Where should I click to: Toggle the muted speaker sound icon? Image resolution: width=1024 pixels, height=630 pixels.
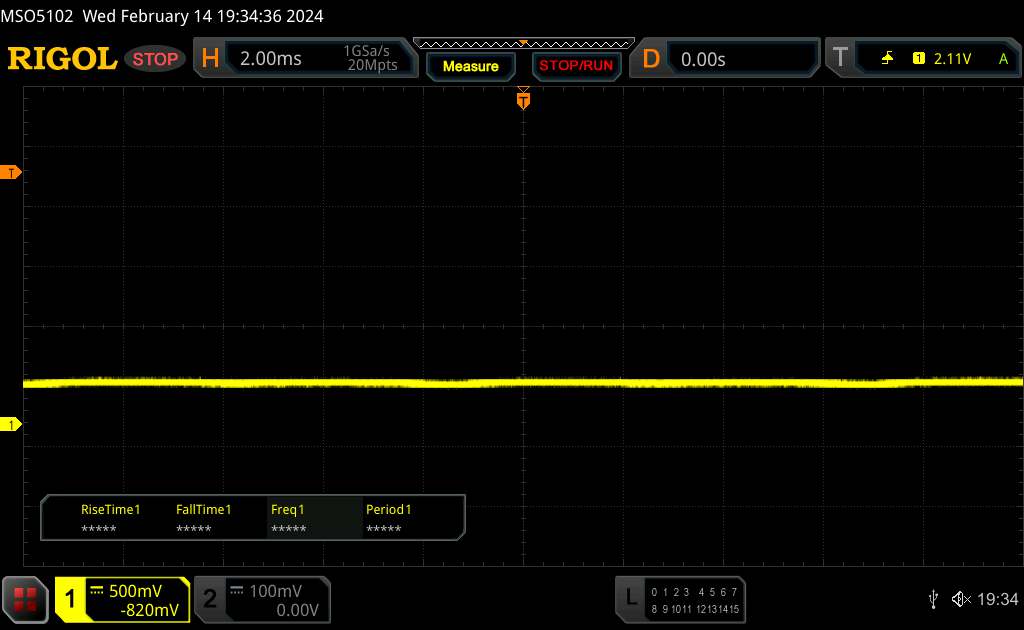[961, 599]
